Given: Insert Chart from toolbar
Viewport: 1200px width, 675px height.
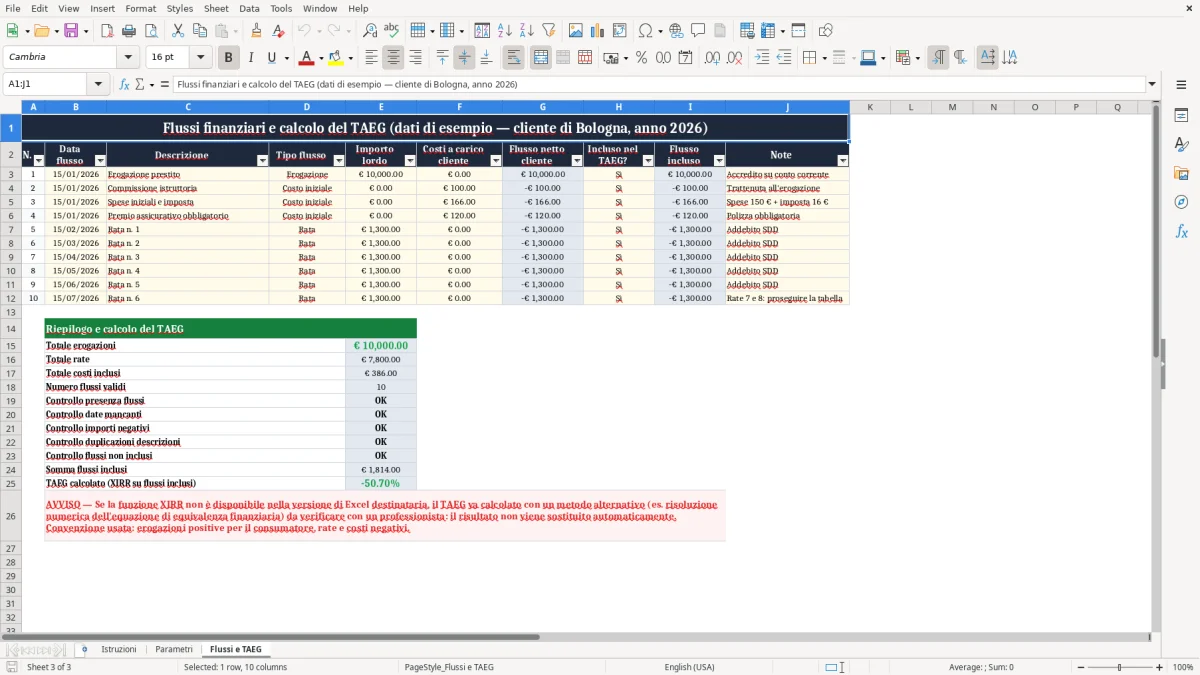Looking at the screenshot, I should tap(598, 31).
